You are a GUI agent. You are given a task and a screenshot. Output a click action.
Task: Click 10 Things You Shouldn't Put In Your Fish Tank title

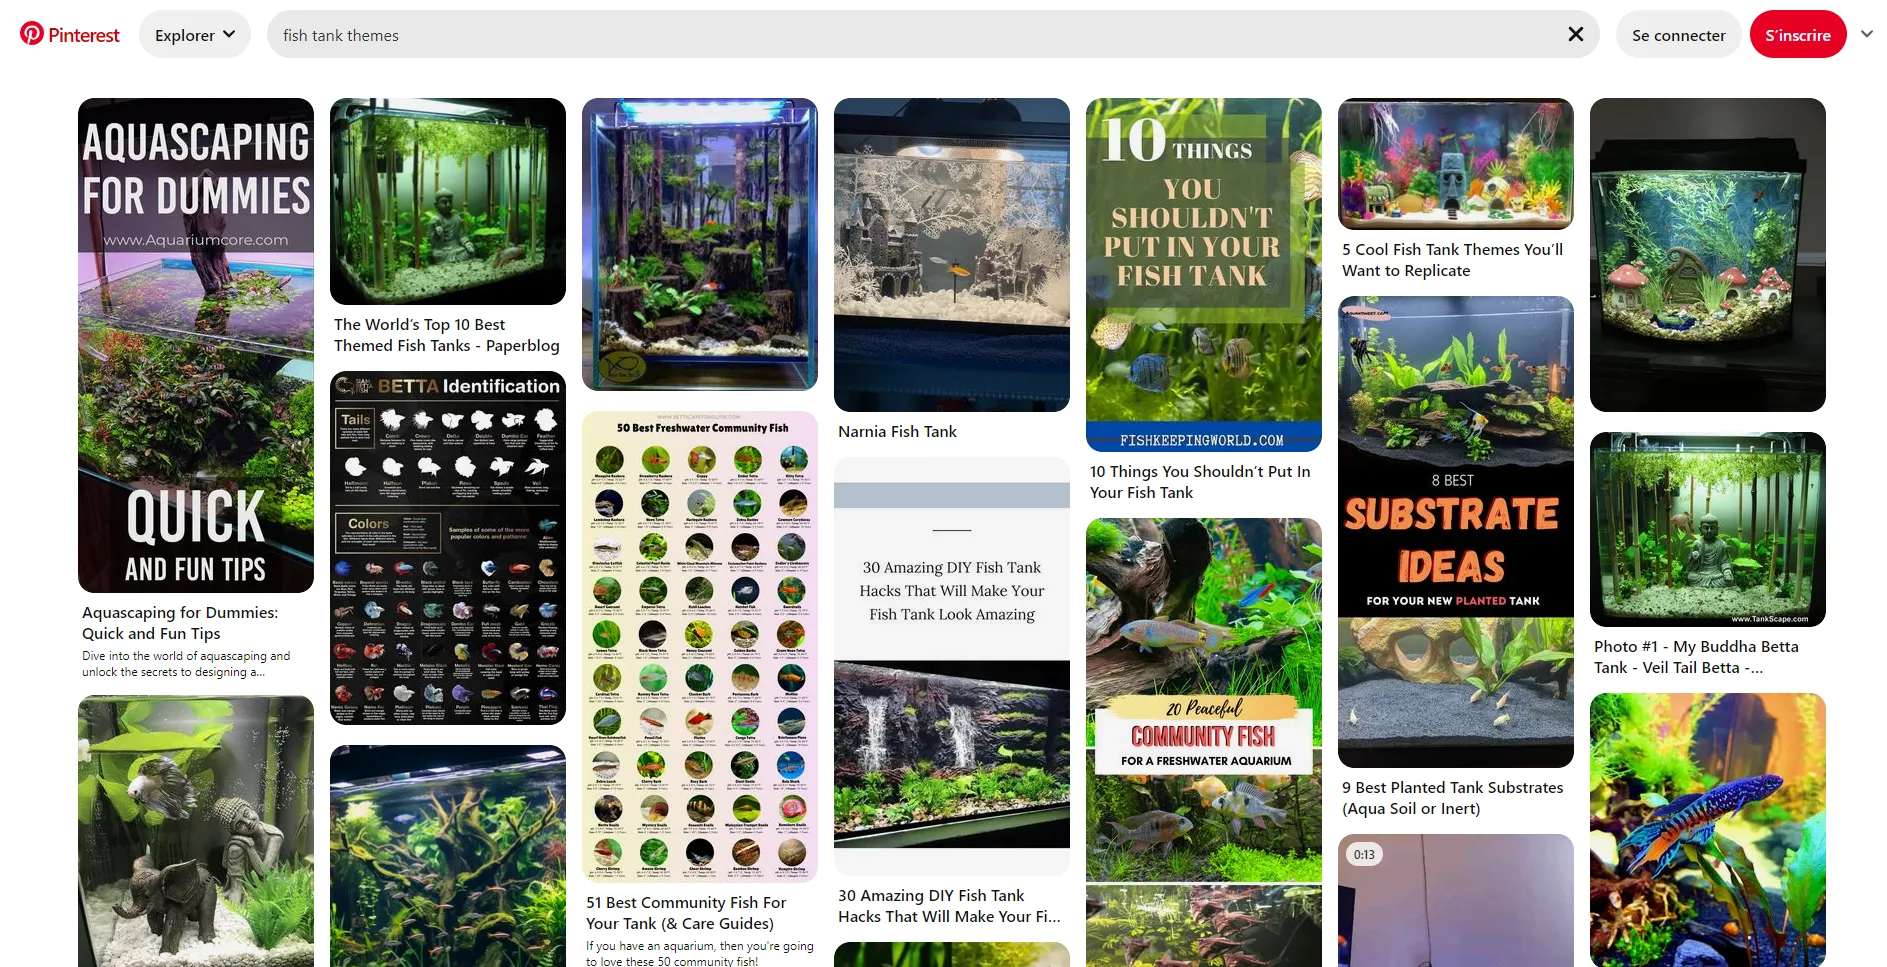coord(1200,482)
